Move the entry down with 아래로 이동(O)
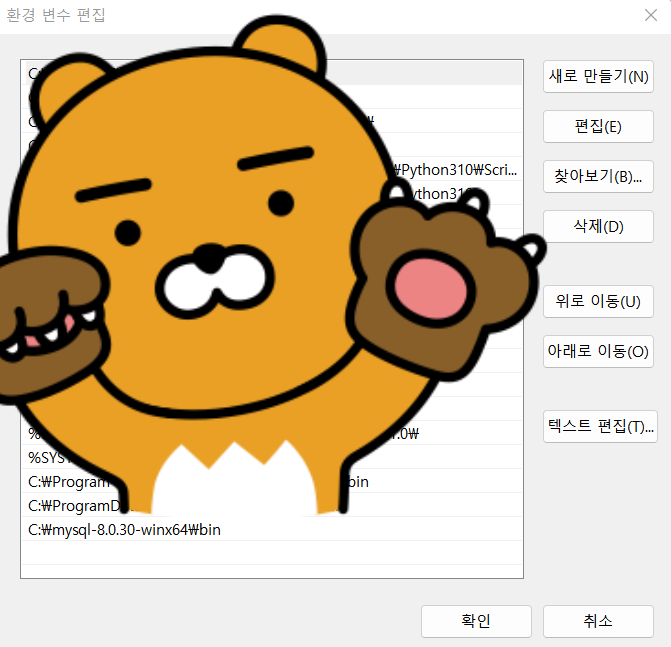Image resolution: width=671 pixels, height=647 pixels. (x=598, y=351)
